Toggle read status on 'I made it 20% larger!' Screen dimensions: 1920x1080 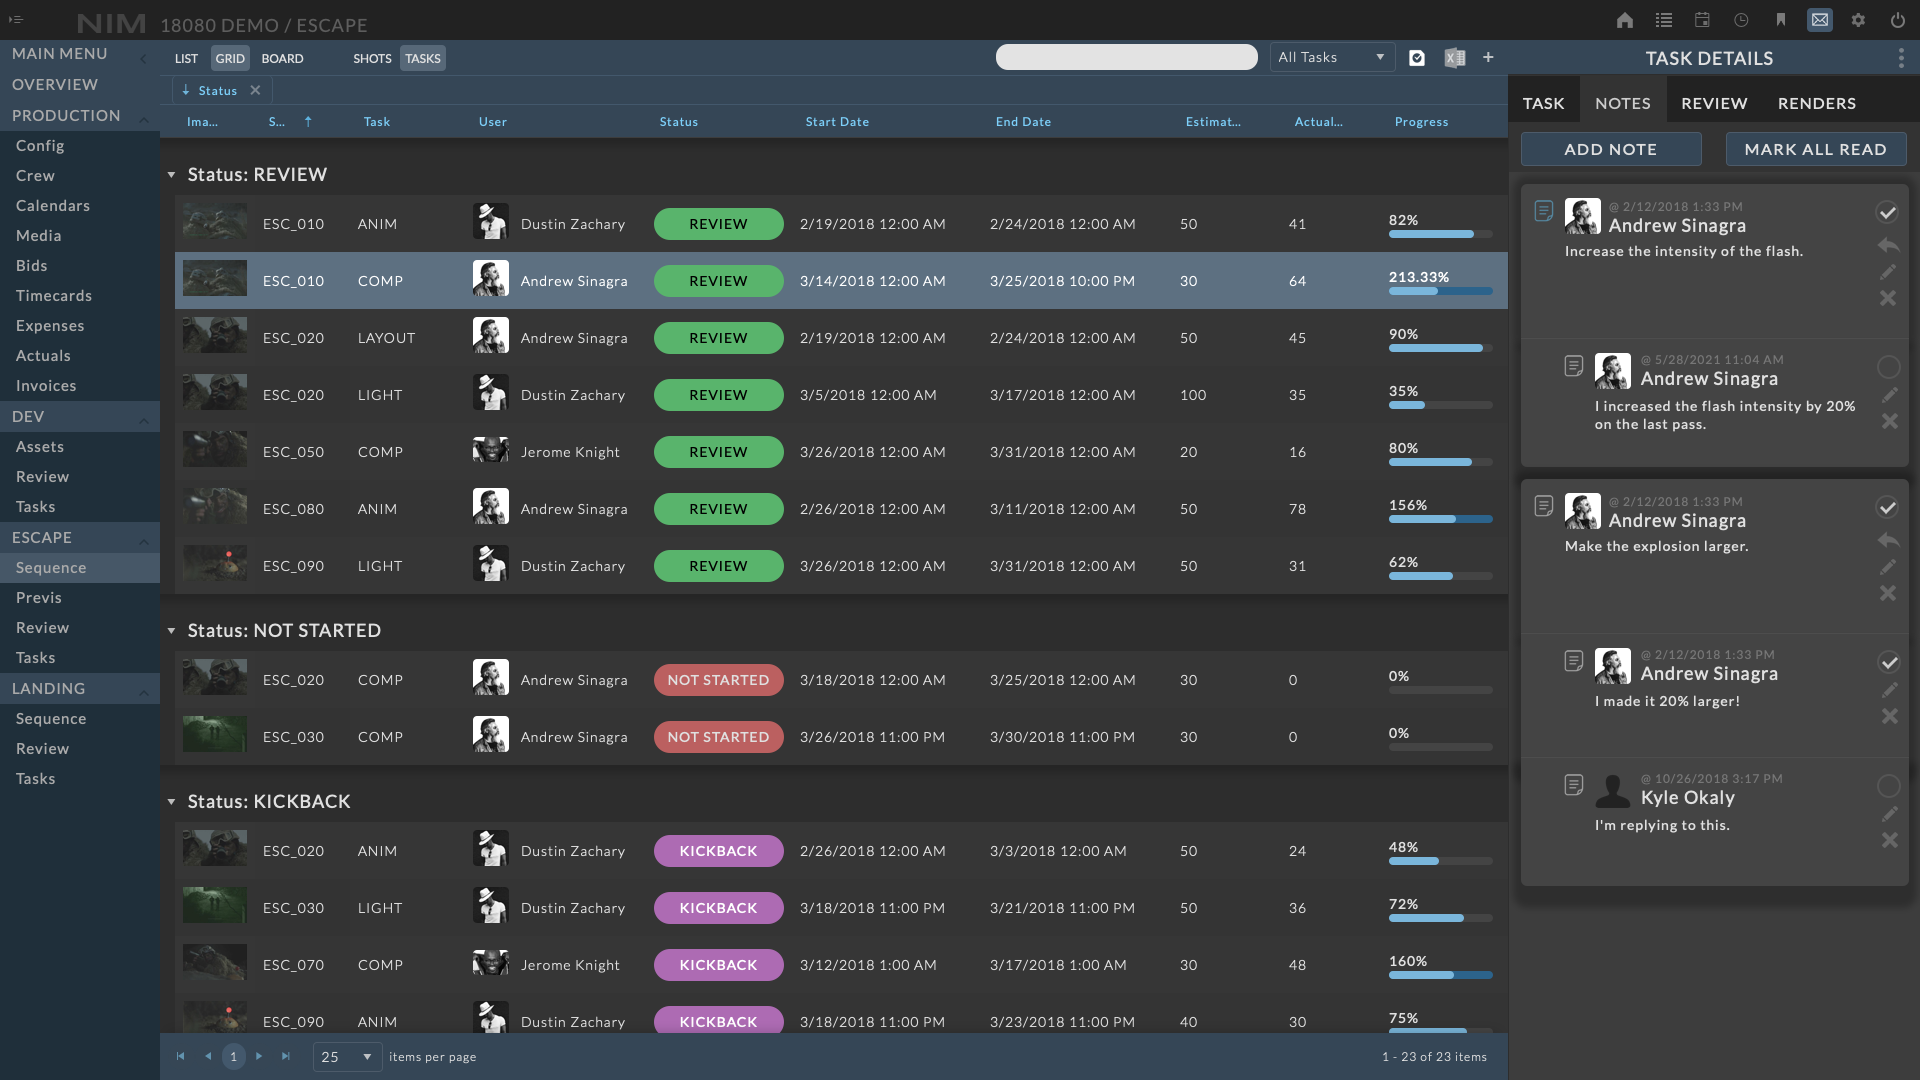tap(1888, 662)
